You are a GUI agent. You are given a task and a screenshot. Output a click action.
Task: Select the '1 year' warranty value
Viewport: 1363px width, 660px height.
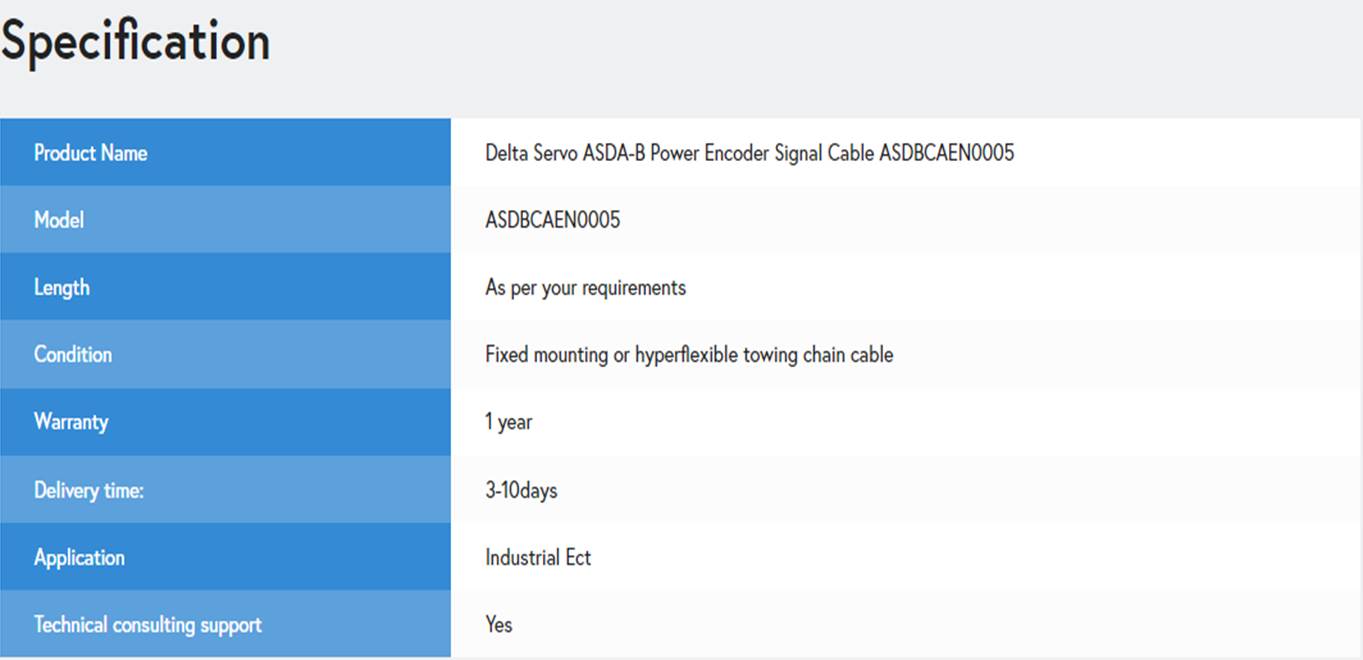tap(509, 422)
